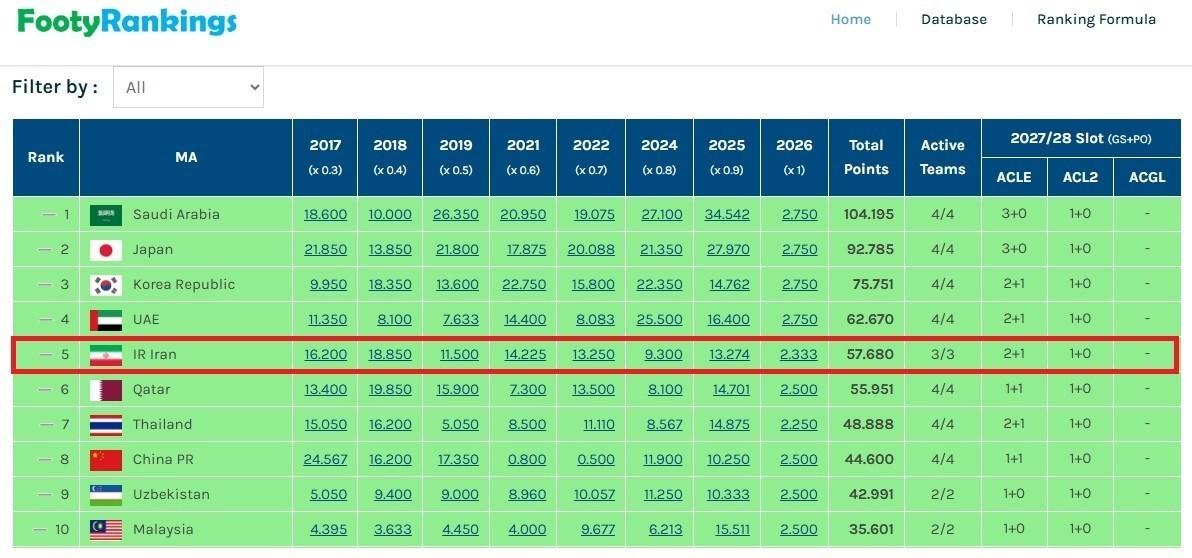Click the Saudi Arabia flag icon
The height and width of the screenshot is (558, 1192).
(106, 215)
